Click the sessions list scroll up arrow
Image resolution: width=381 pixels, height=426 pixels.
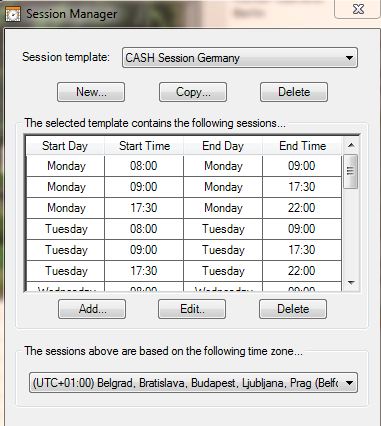tap(351, 145)
